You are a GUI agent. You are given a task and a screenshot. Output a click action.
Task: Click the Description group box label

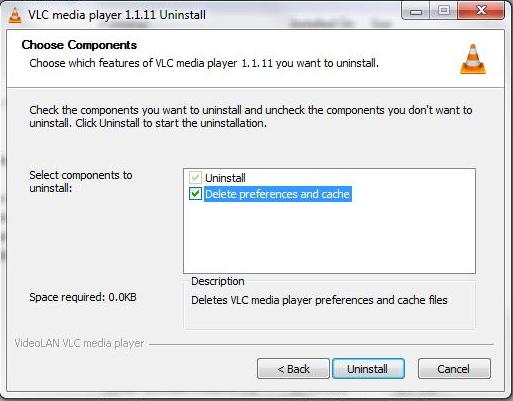click(x=218, y=281)
